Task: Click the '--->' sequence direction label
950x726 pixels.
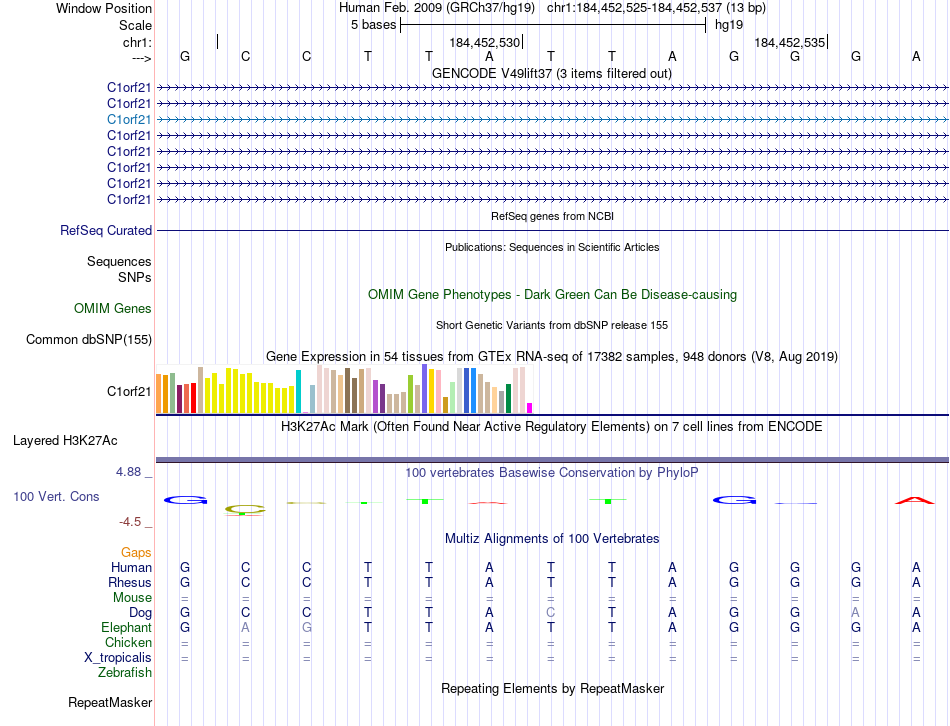Action: (x=142, y=58)
